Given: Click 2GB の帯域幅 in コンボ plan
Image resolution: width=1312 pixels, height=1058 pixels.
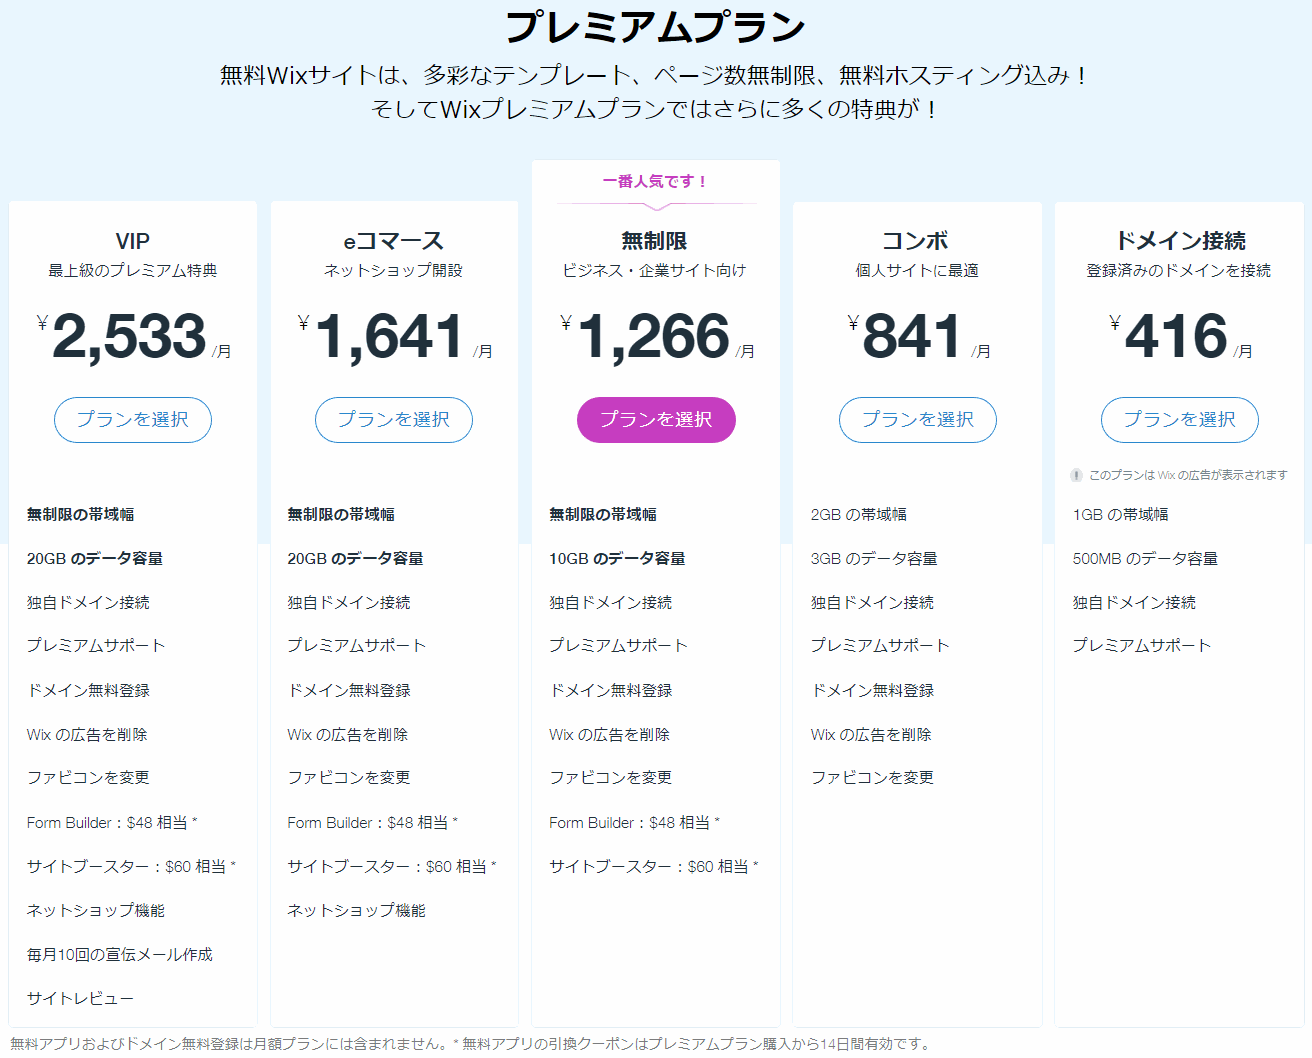Looking at the screenshot, I should click(859, 515).
